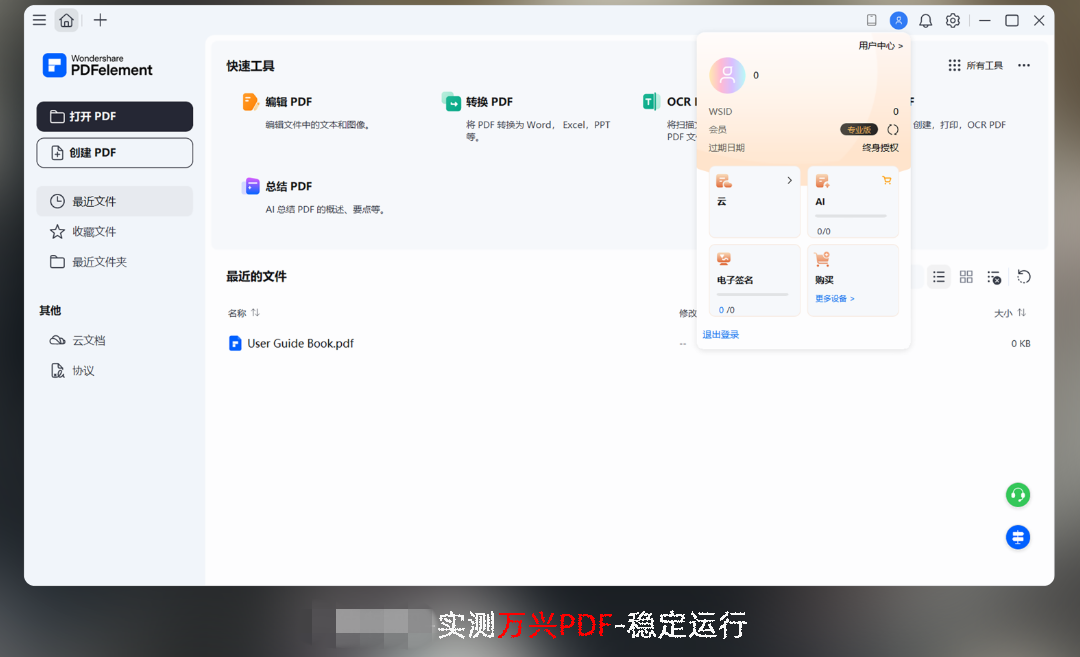Click the 编辑 PDF tool icon
Screen dimensions: 1080x657
click(x=250, y=102)
